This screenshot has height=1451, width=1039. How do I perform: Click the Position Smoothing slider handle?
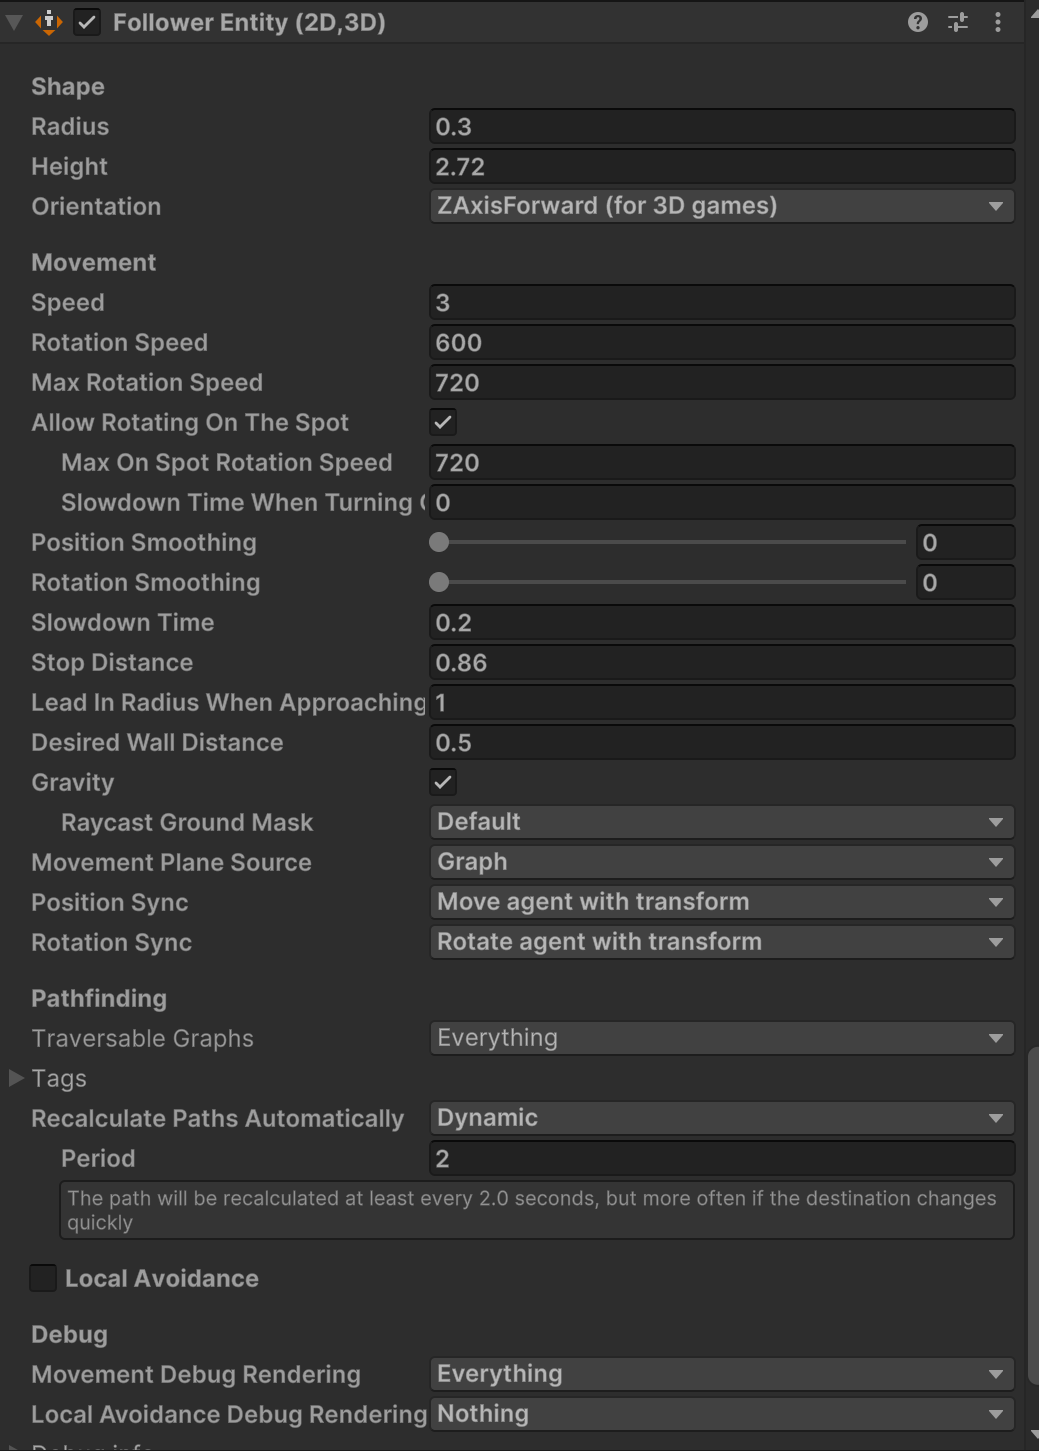click(x=439, y=542)
